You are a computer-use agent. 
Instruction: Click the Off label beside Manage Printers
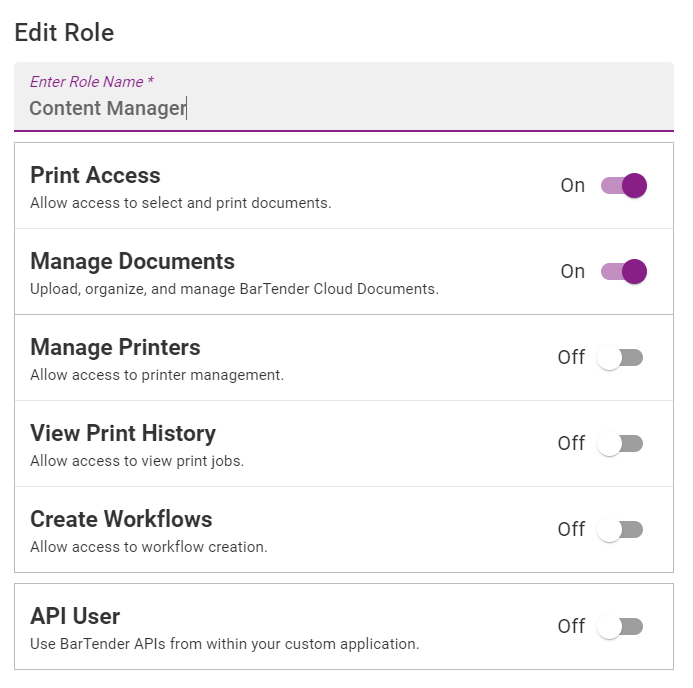571,357
